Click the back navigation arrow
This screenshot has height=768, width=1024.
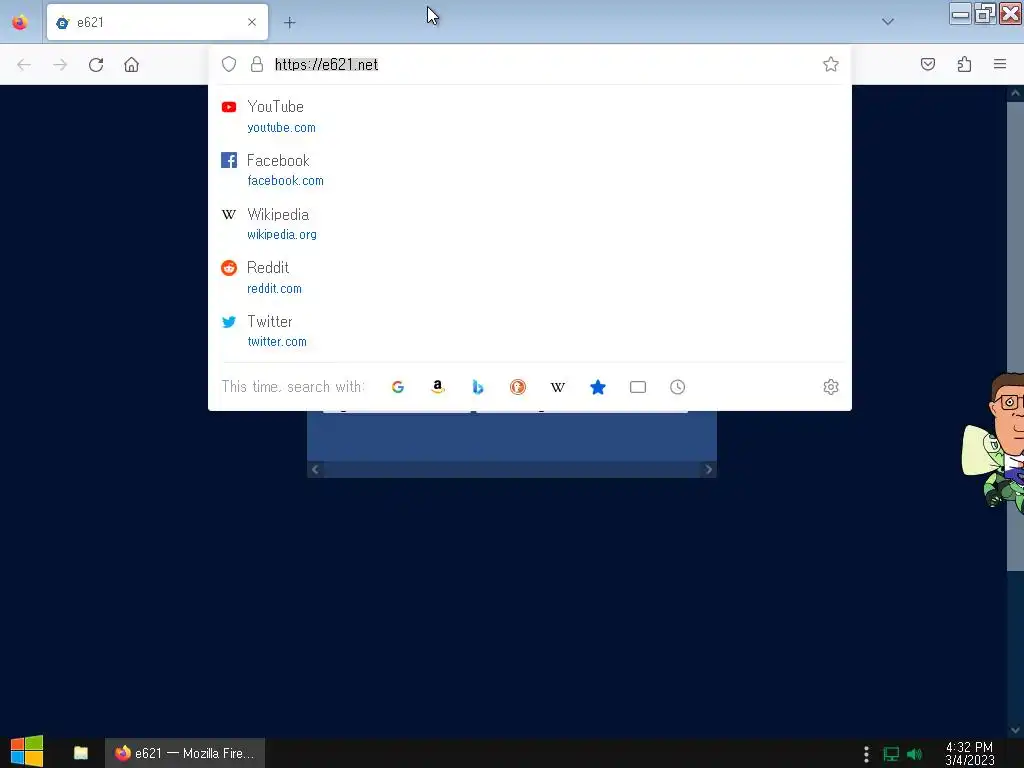[24, 65]
